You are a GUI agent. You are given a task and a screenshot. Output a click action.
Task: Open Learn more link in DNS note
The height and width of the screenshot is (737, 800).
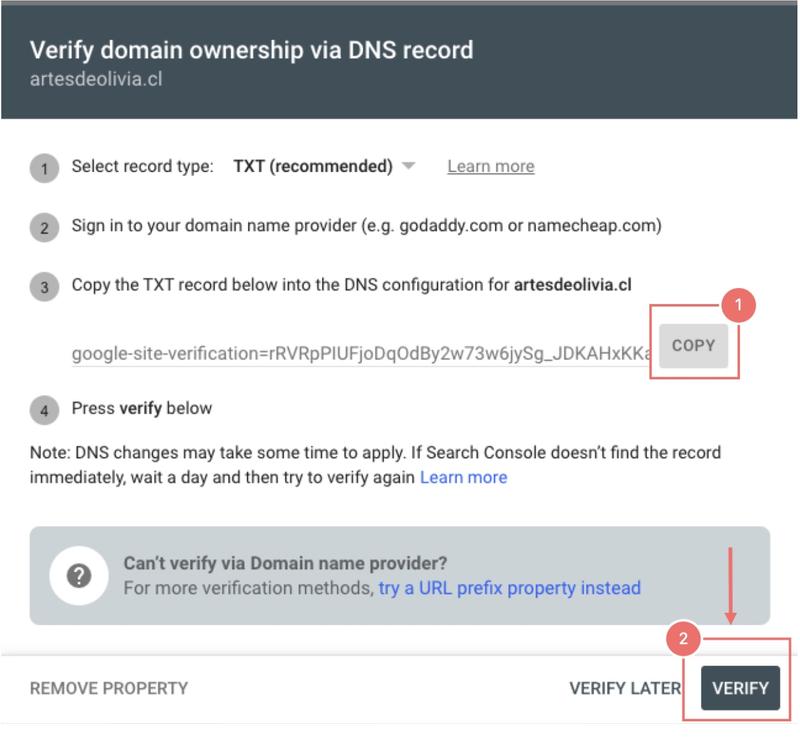tap(463, 477)
